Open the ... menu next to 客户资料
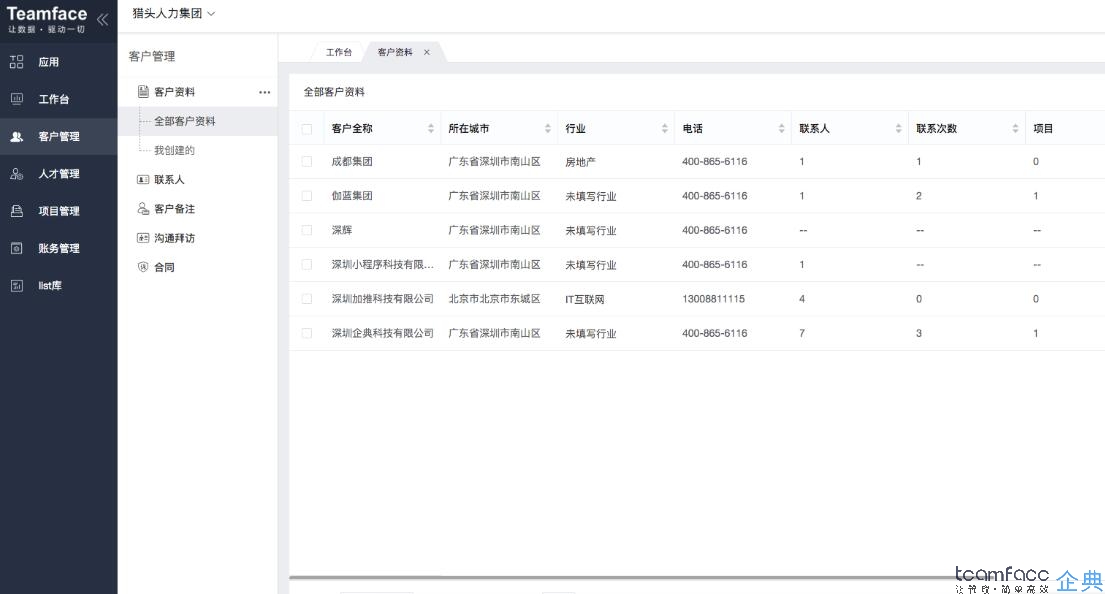Viewport: 1105px width, 594px height. pos(264,91)
